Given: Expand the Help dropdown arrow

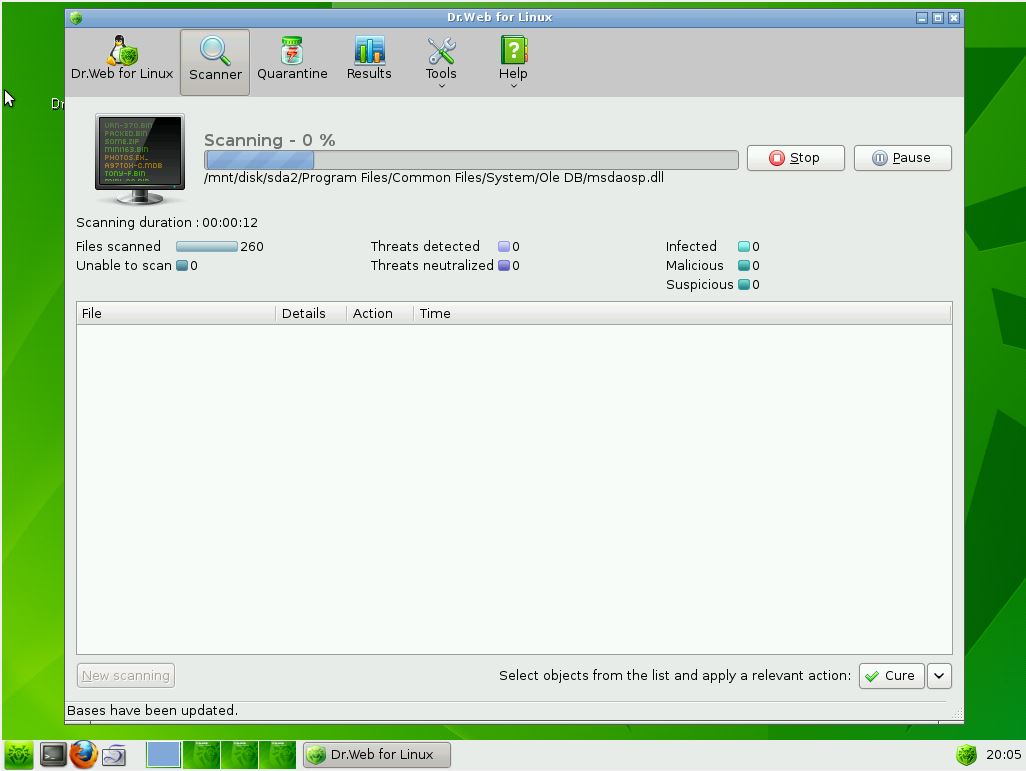Looking at the screenshot, I should coord(513,84).
